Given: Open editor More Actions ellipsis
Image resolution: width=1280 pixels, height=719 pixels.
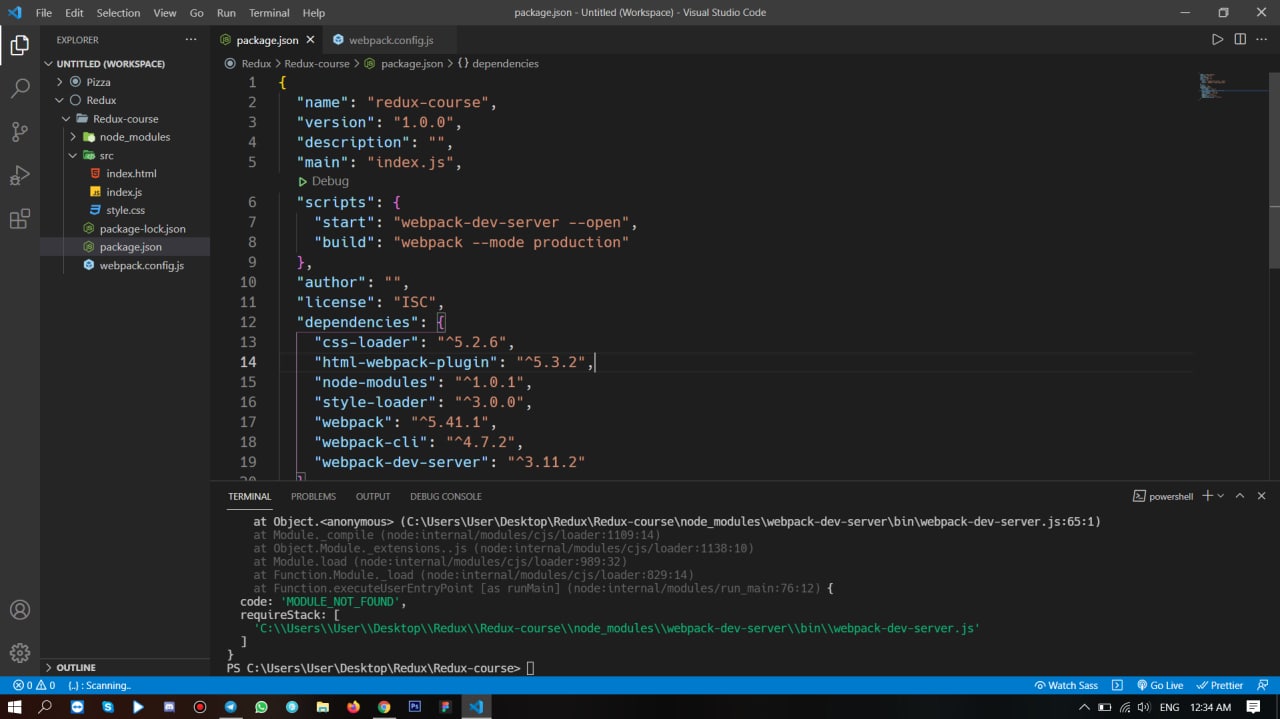Looking at the screenshot, I should click(1262, 40).
